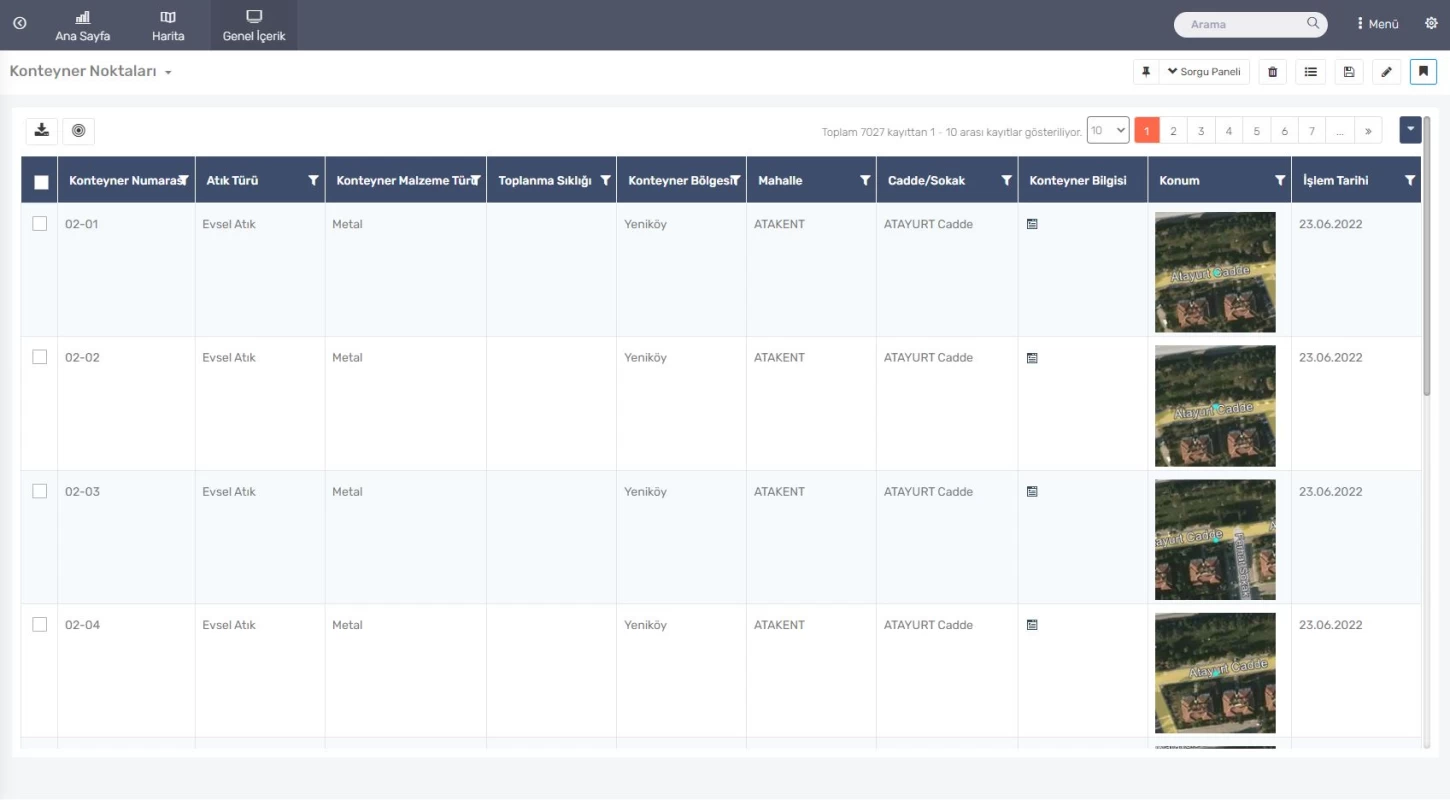The width and height of the screenshot is (1450, 800).
Task: Filter the İşlem Tarihi column
Action: coord(1410,180)
